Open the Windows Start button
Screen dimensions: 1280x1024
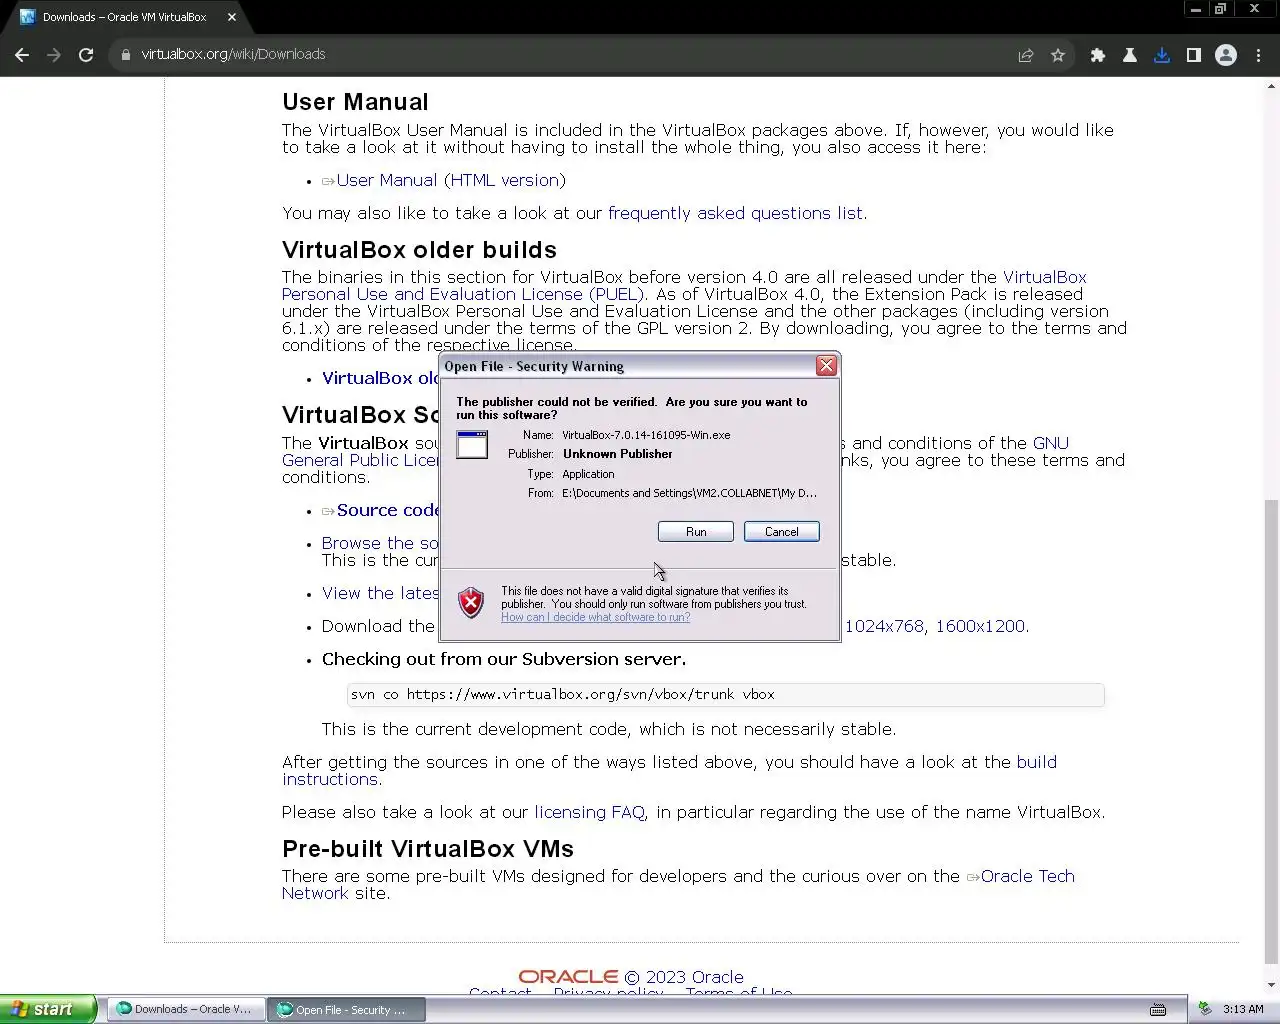[x=48, y=1009]
